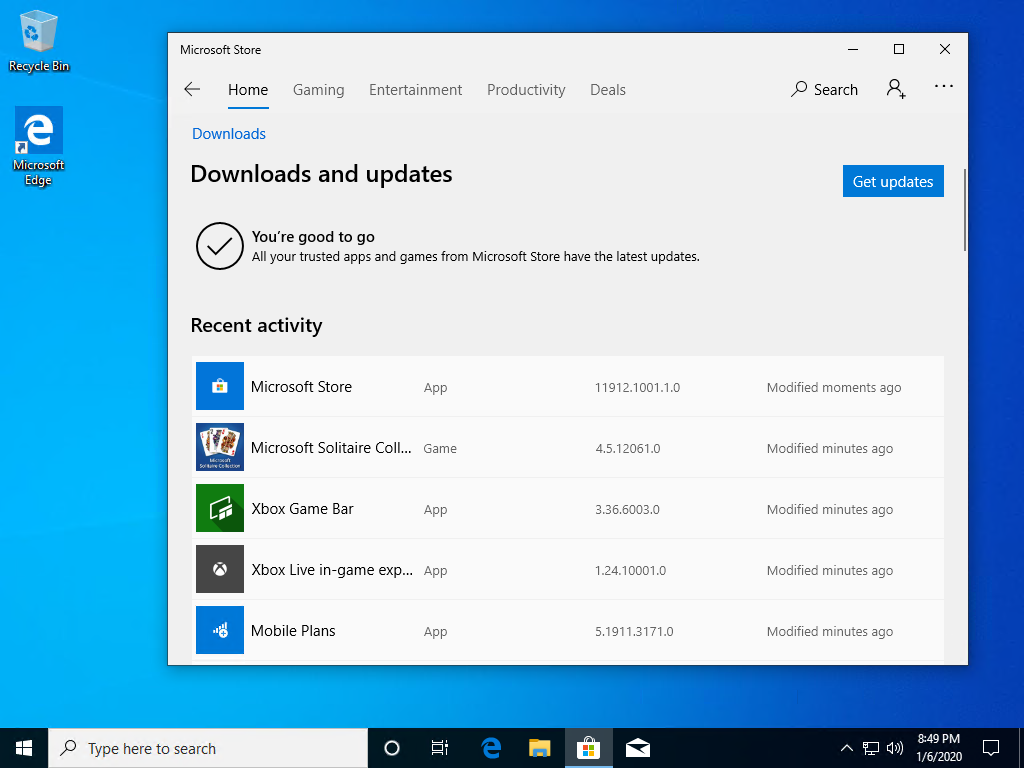Launch Microsoft Edge from the taskbar
The height and width of the screenshot is (768, 1024).
point(490,748)
